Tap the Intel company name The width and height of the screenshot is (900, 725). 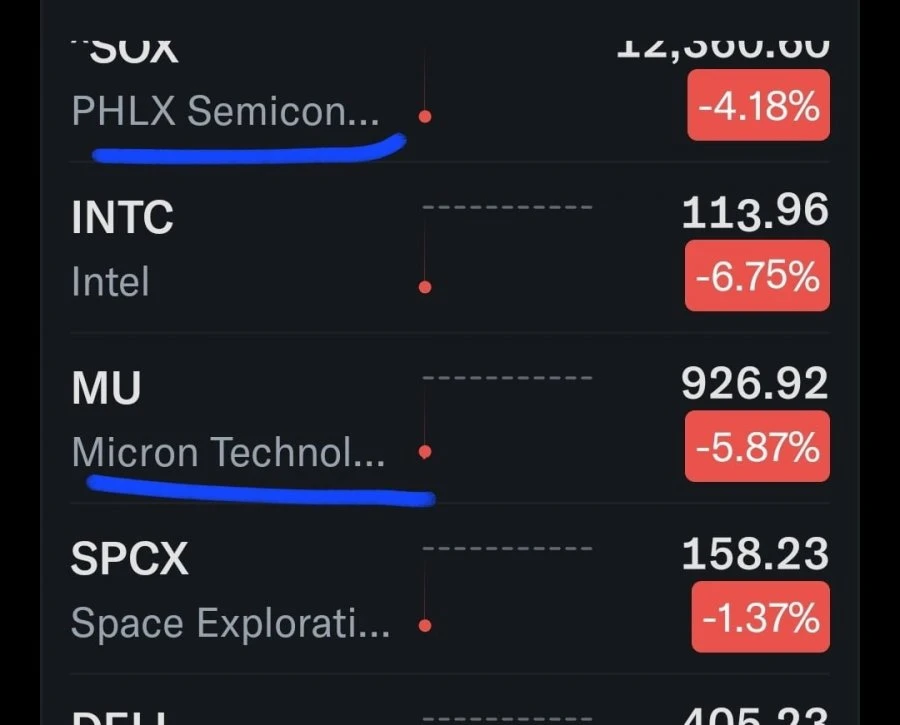pyautogui.click(x=110, y=281)
